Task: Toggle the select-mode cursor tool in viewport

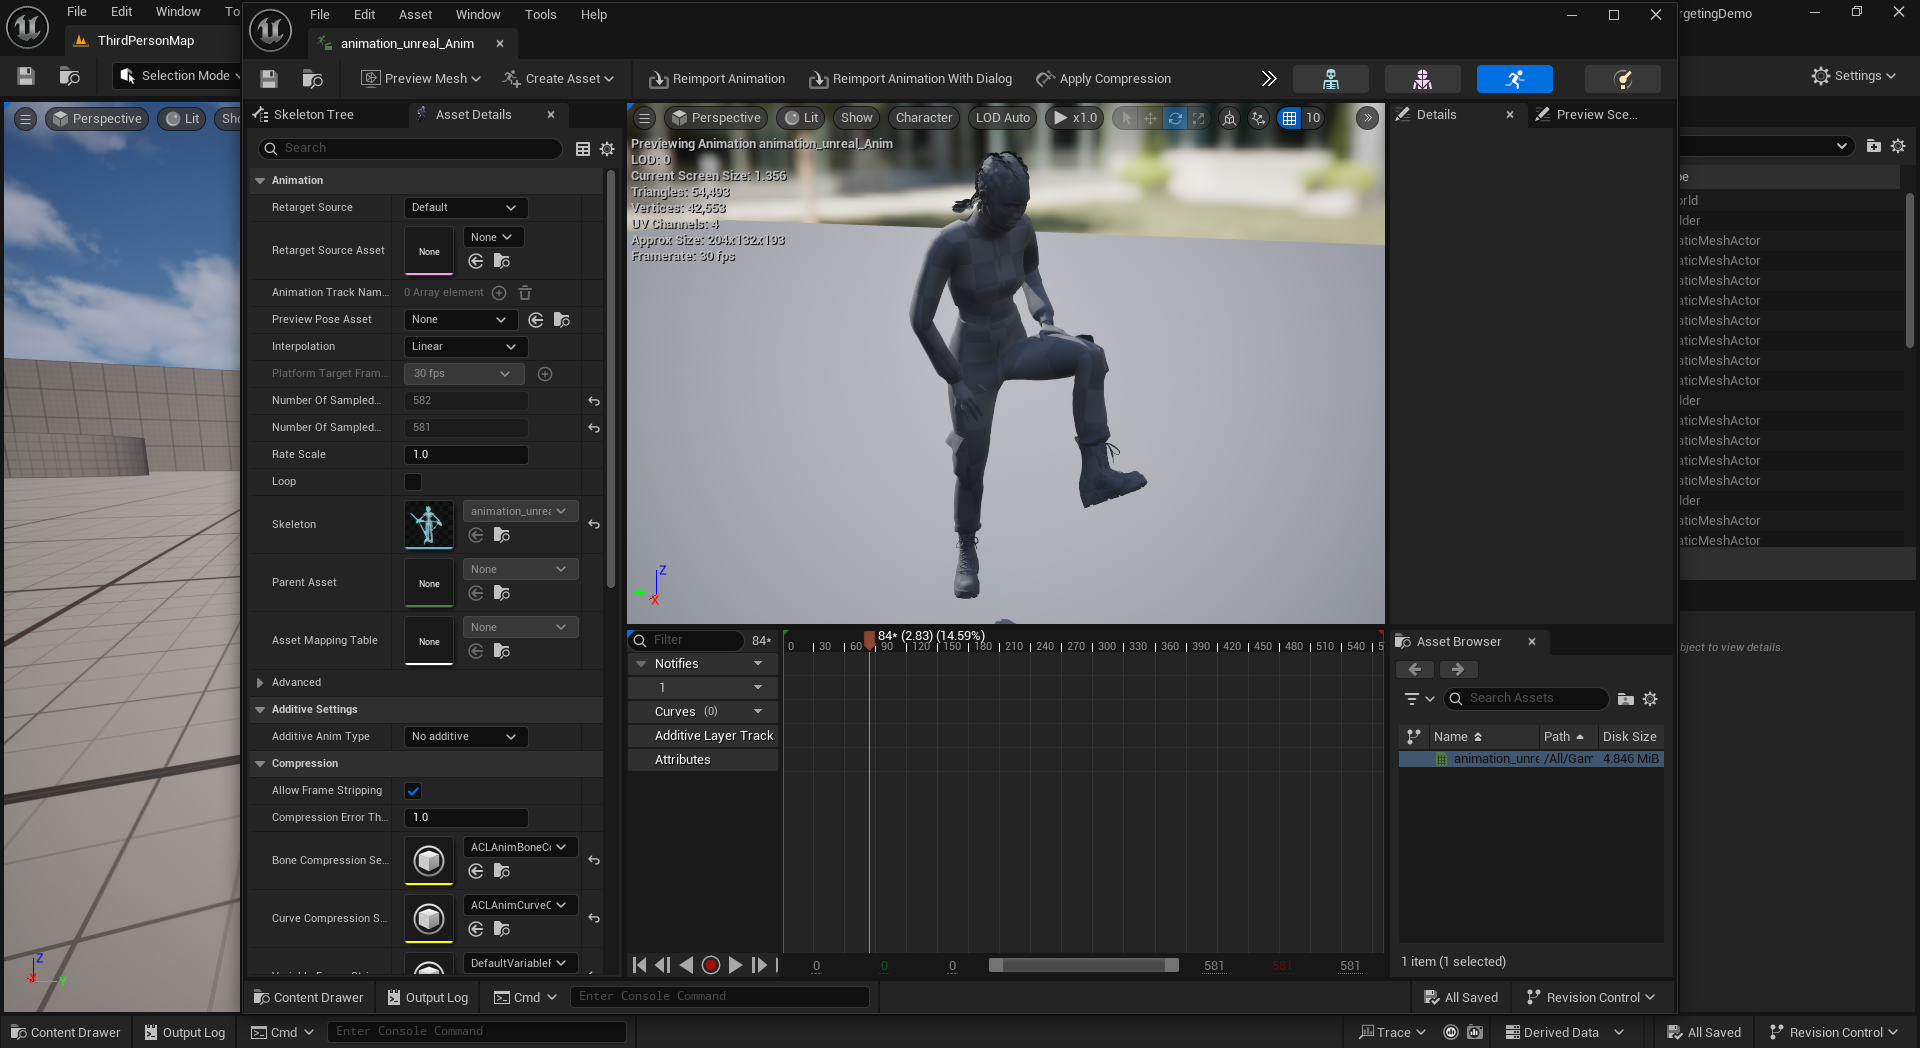Action: 1127,118
